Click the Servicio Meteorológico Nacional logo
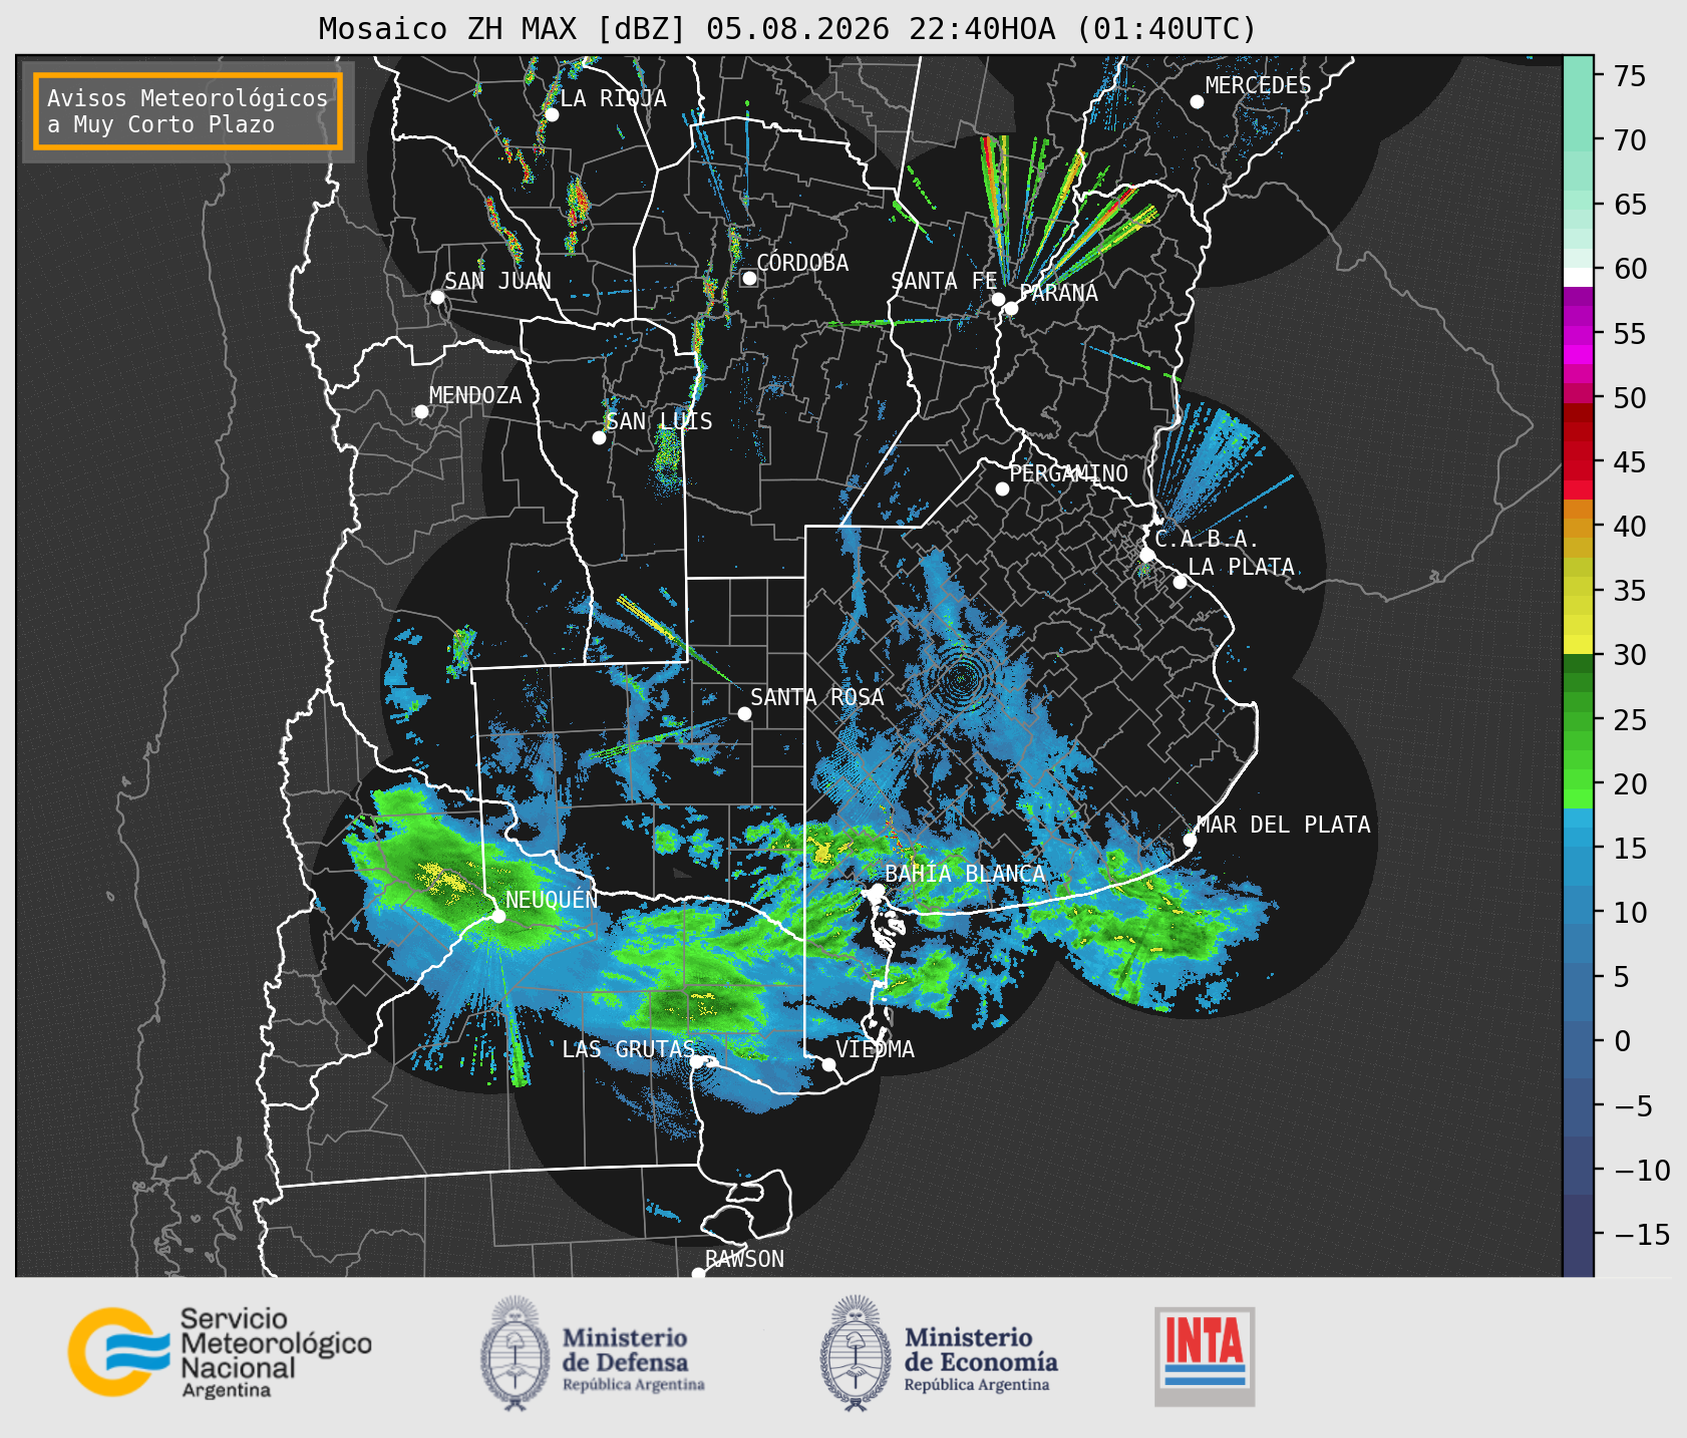This screenshot has height=1438, width=1687. [219, 1352]
